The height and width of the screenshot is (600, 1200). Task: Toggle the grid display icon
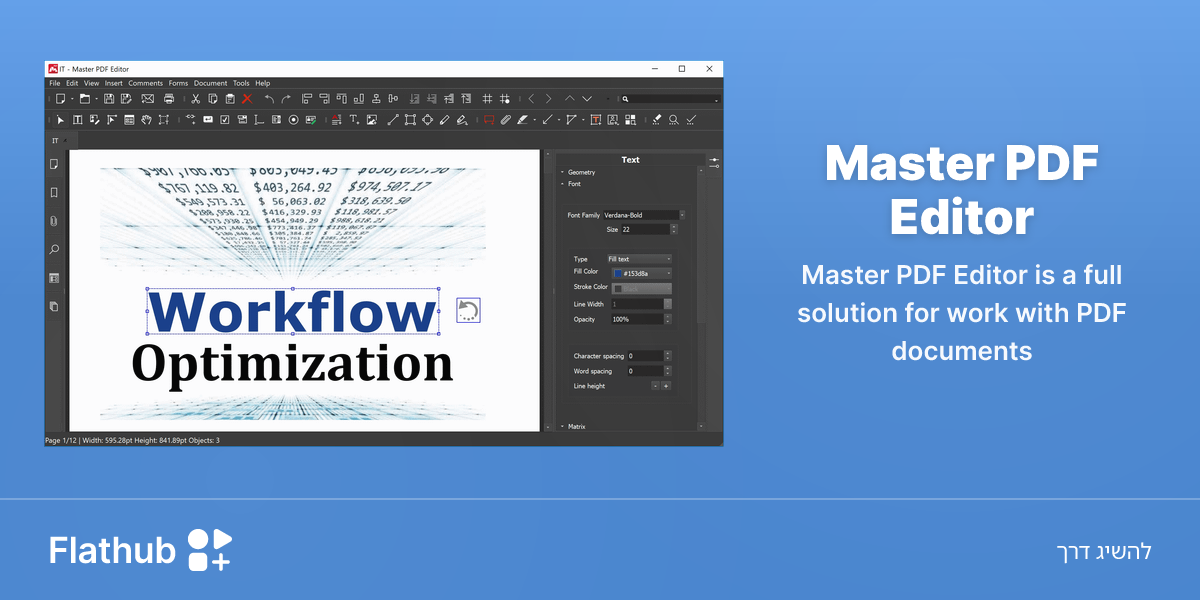pyautogui.click(x=487, y=99)
